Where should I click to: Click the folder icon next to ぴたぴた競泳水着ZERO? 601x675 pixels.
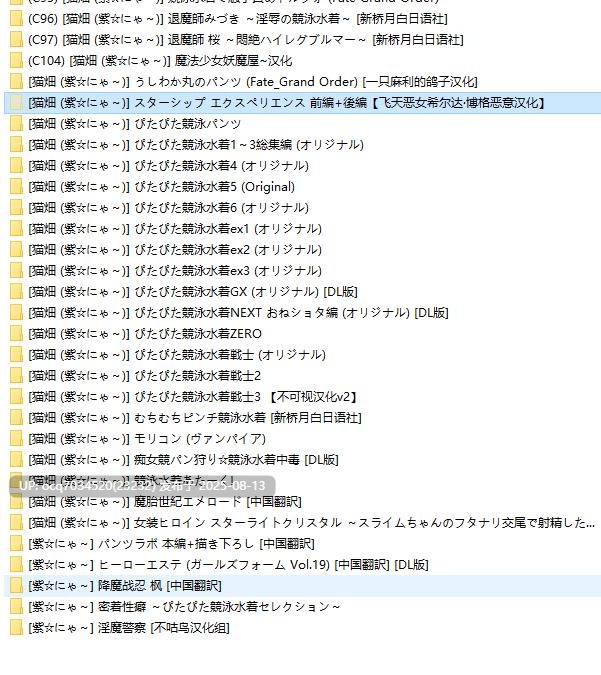(16, 334)
